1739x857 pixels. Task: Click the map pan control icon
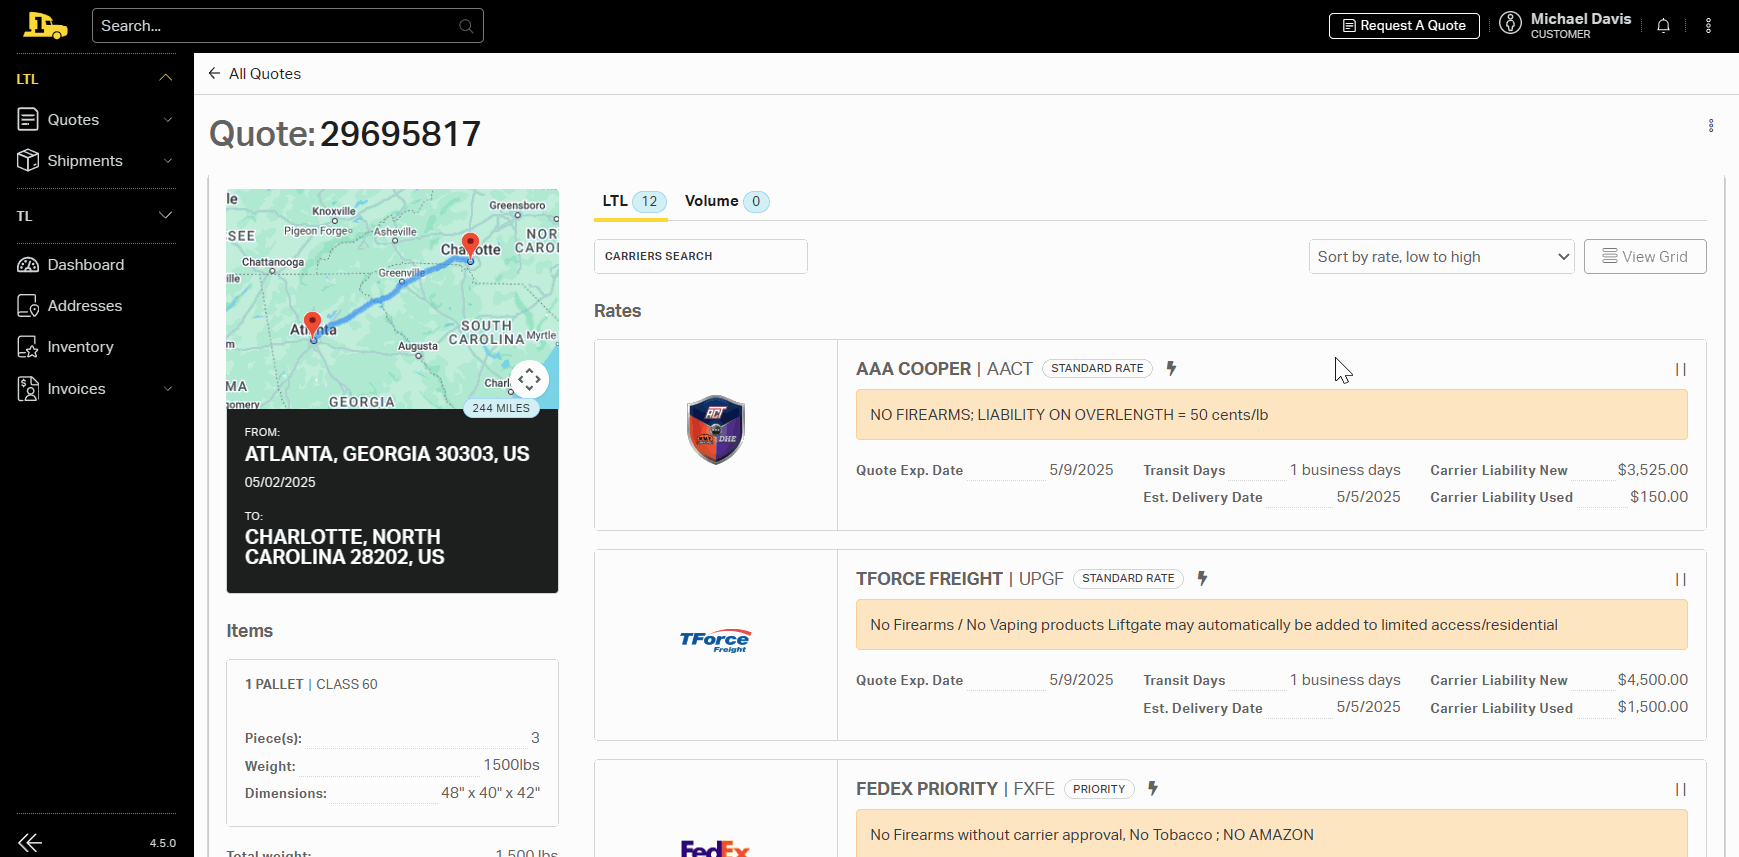point(529,379)
